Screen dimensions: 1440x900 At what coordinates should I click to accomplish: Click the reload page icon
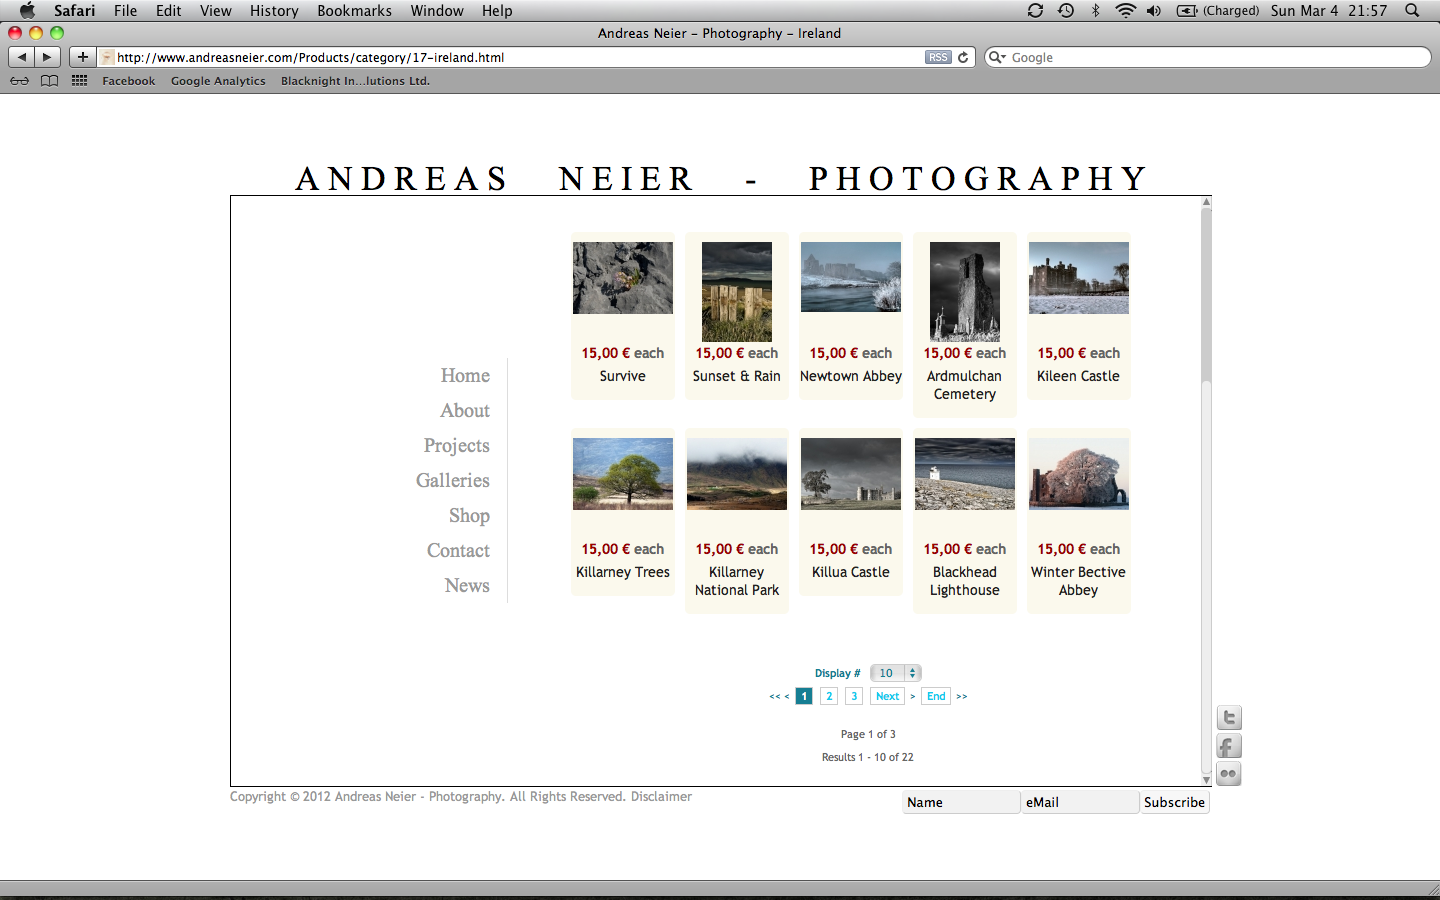tap(963, 57)
